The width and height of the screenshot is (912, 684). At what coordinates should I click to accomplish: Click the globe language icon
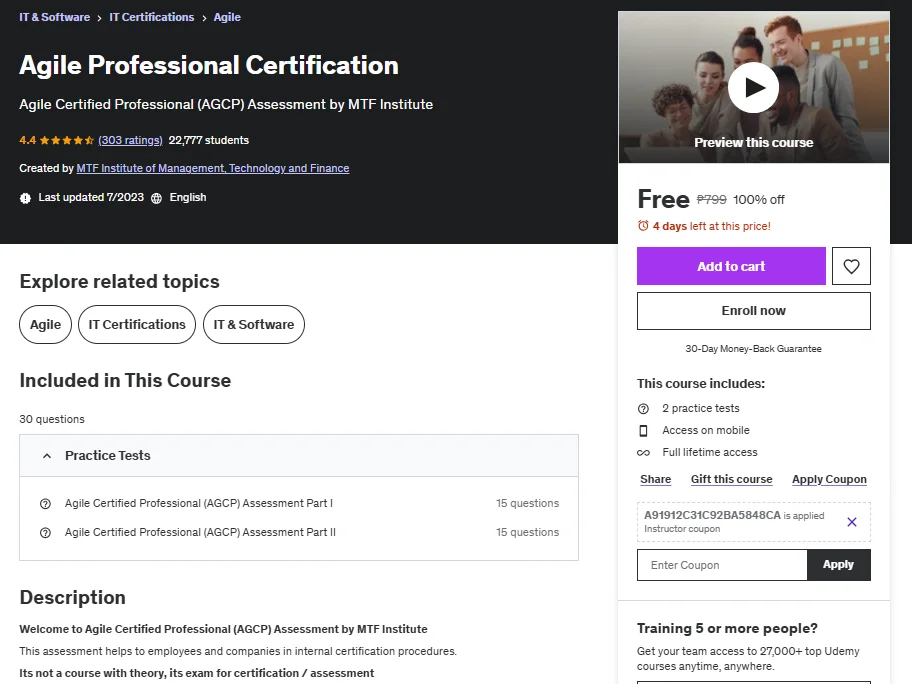click(156, 198)
